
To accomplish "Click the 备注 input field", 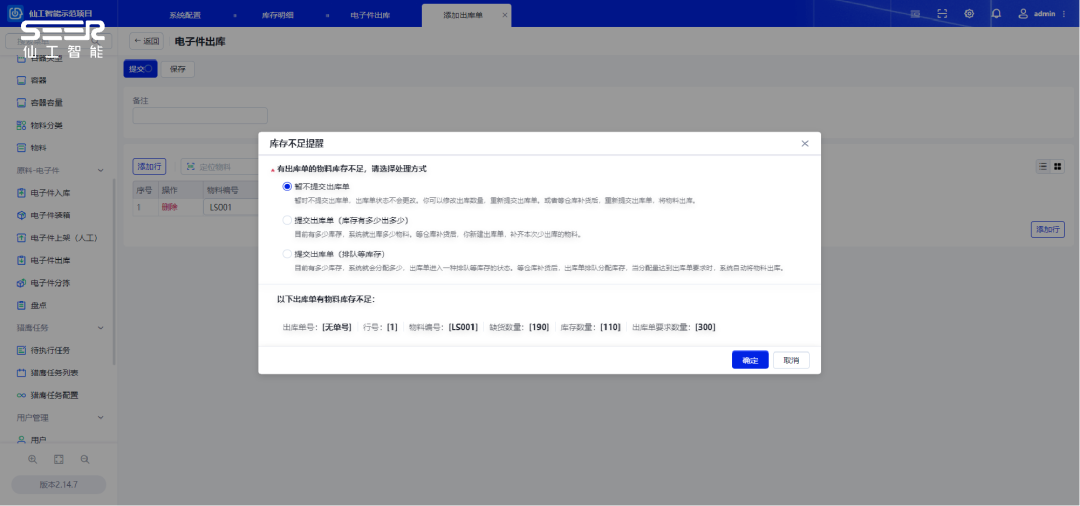I will pyautogui.click(x=200, y=115).
